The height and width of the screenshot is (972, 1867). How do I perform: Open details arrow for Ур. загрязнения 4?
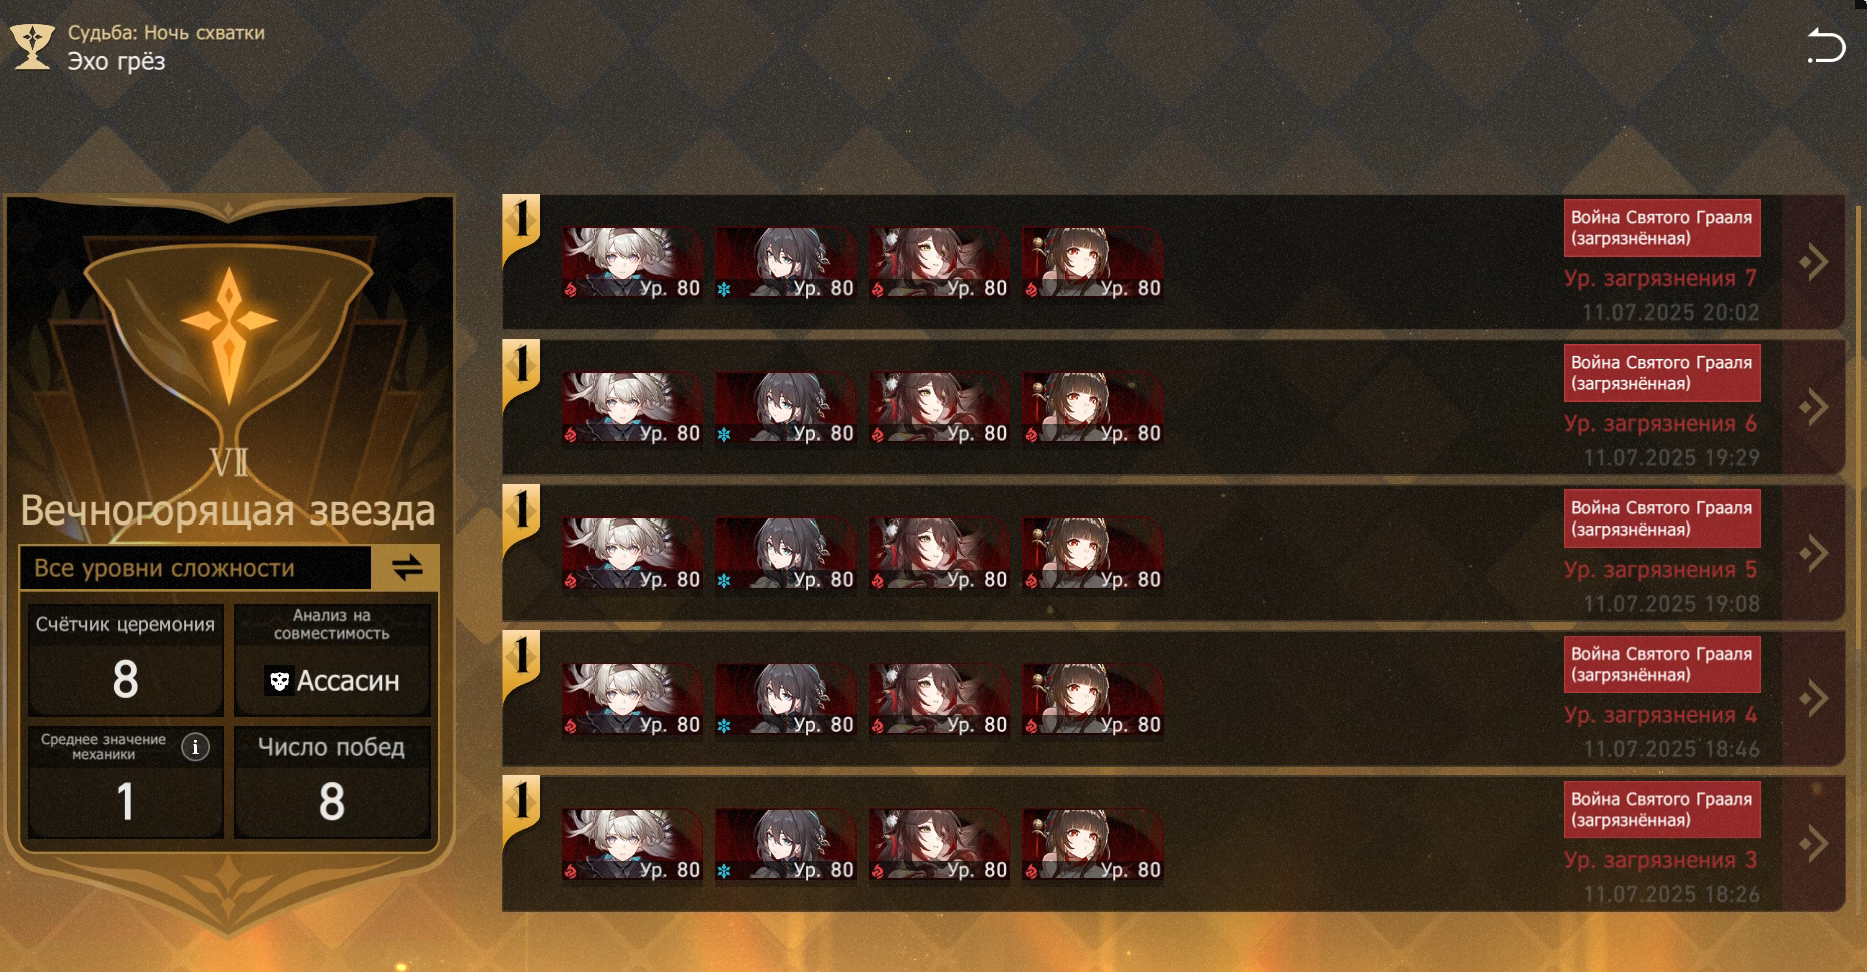(1814, 698)
